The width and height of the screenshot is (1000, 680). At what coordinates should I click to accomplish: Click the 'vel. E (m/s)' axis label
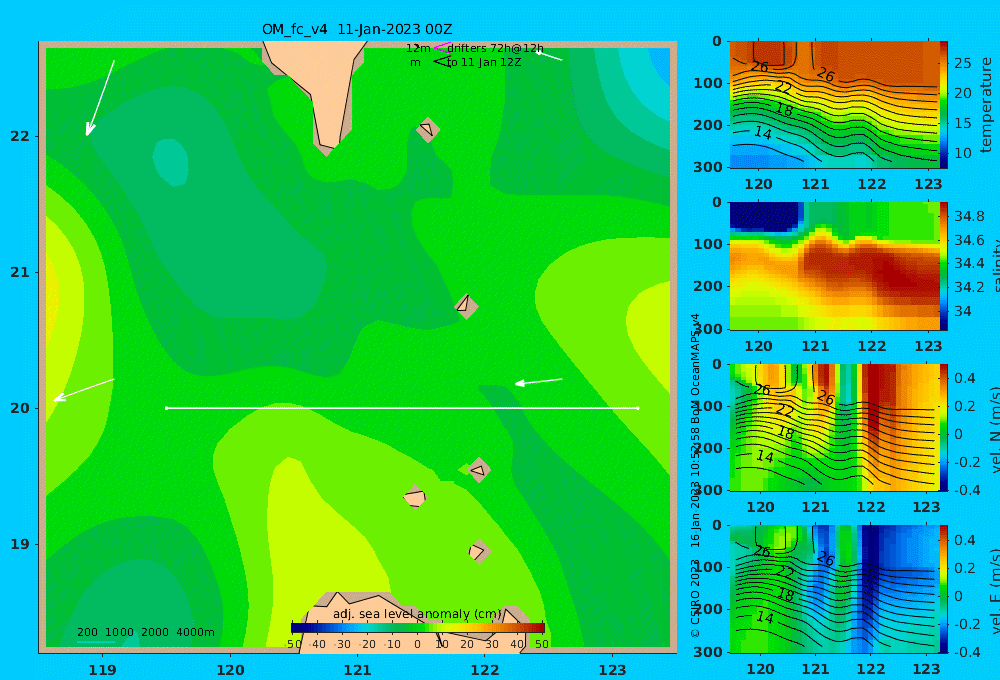click(994, 591)
